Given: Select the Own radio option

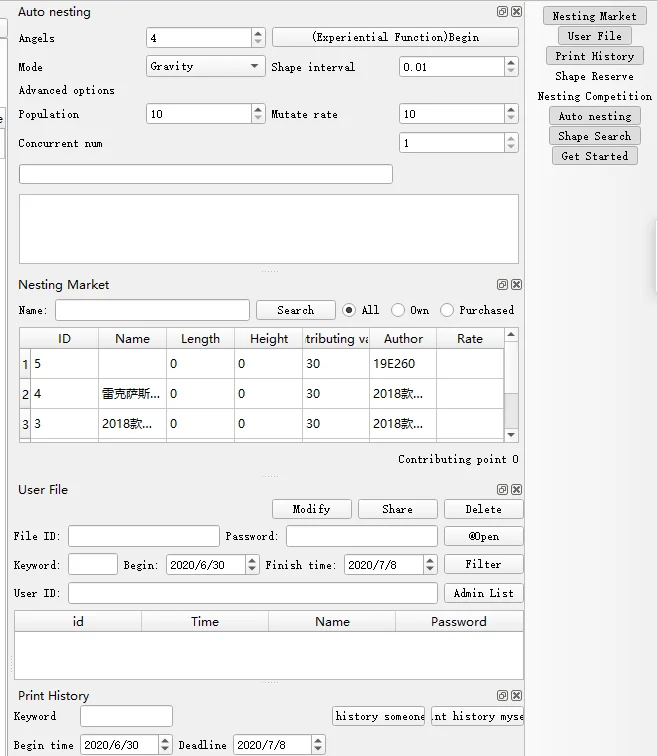Looking at the screenshot, I should click(x=398, y=310).
